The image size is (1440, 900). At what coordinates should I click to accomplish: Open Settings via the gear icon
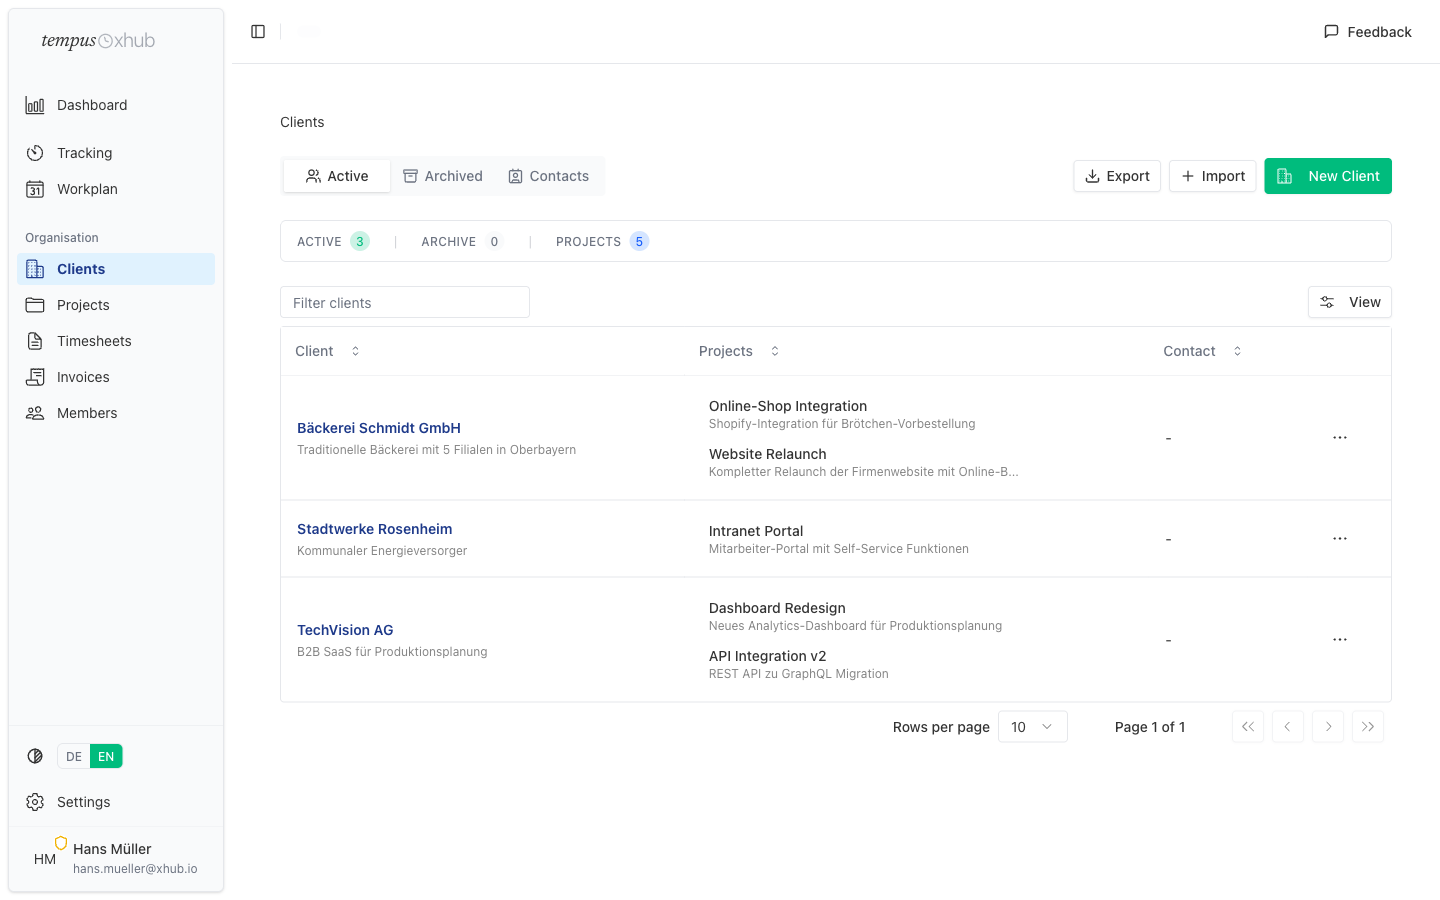[35, 802]
